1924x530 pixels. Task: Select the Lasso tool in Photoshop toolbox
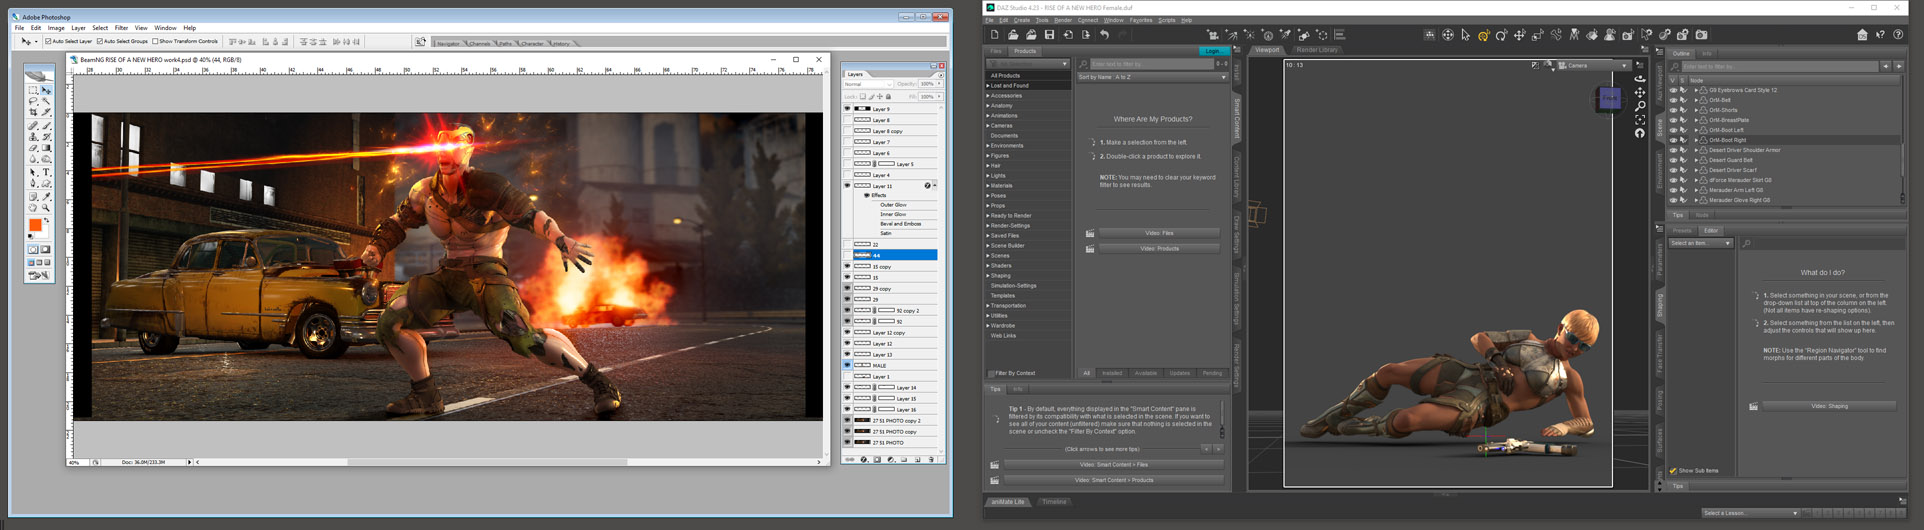(x=34, y=101)
